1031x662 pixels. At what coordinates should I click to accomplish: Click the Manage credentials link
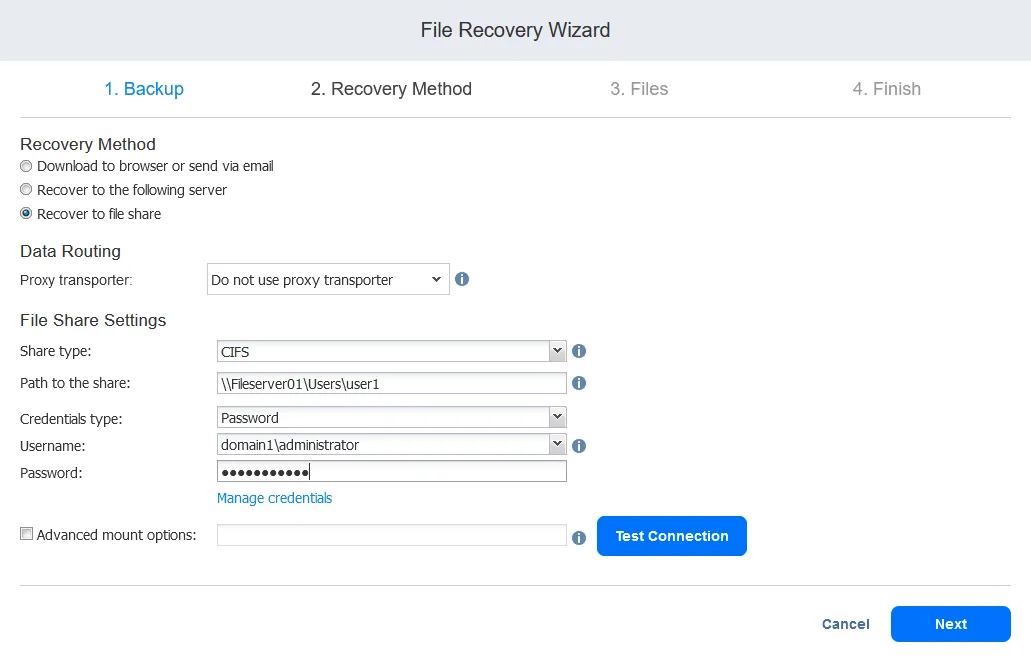(274, 498)
